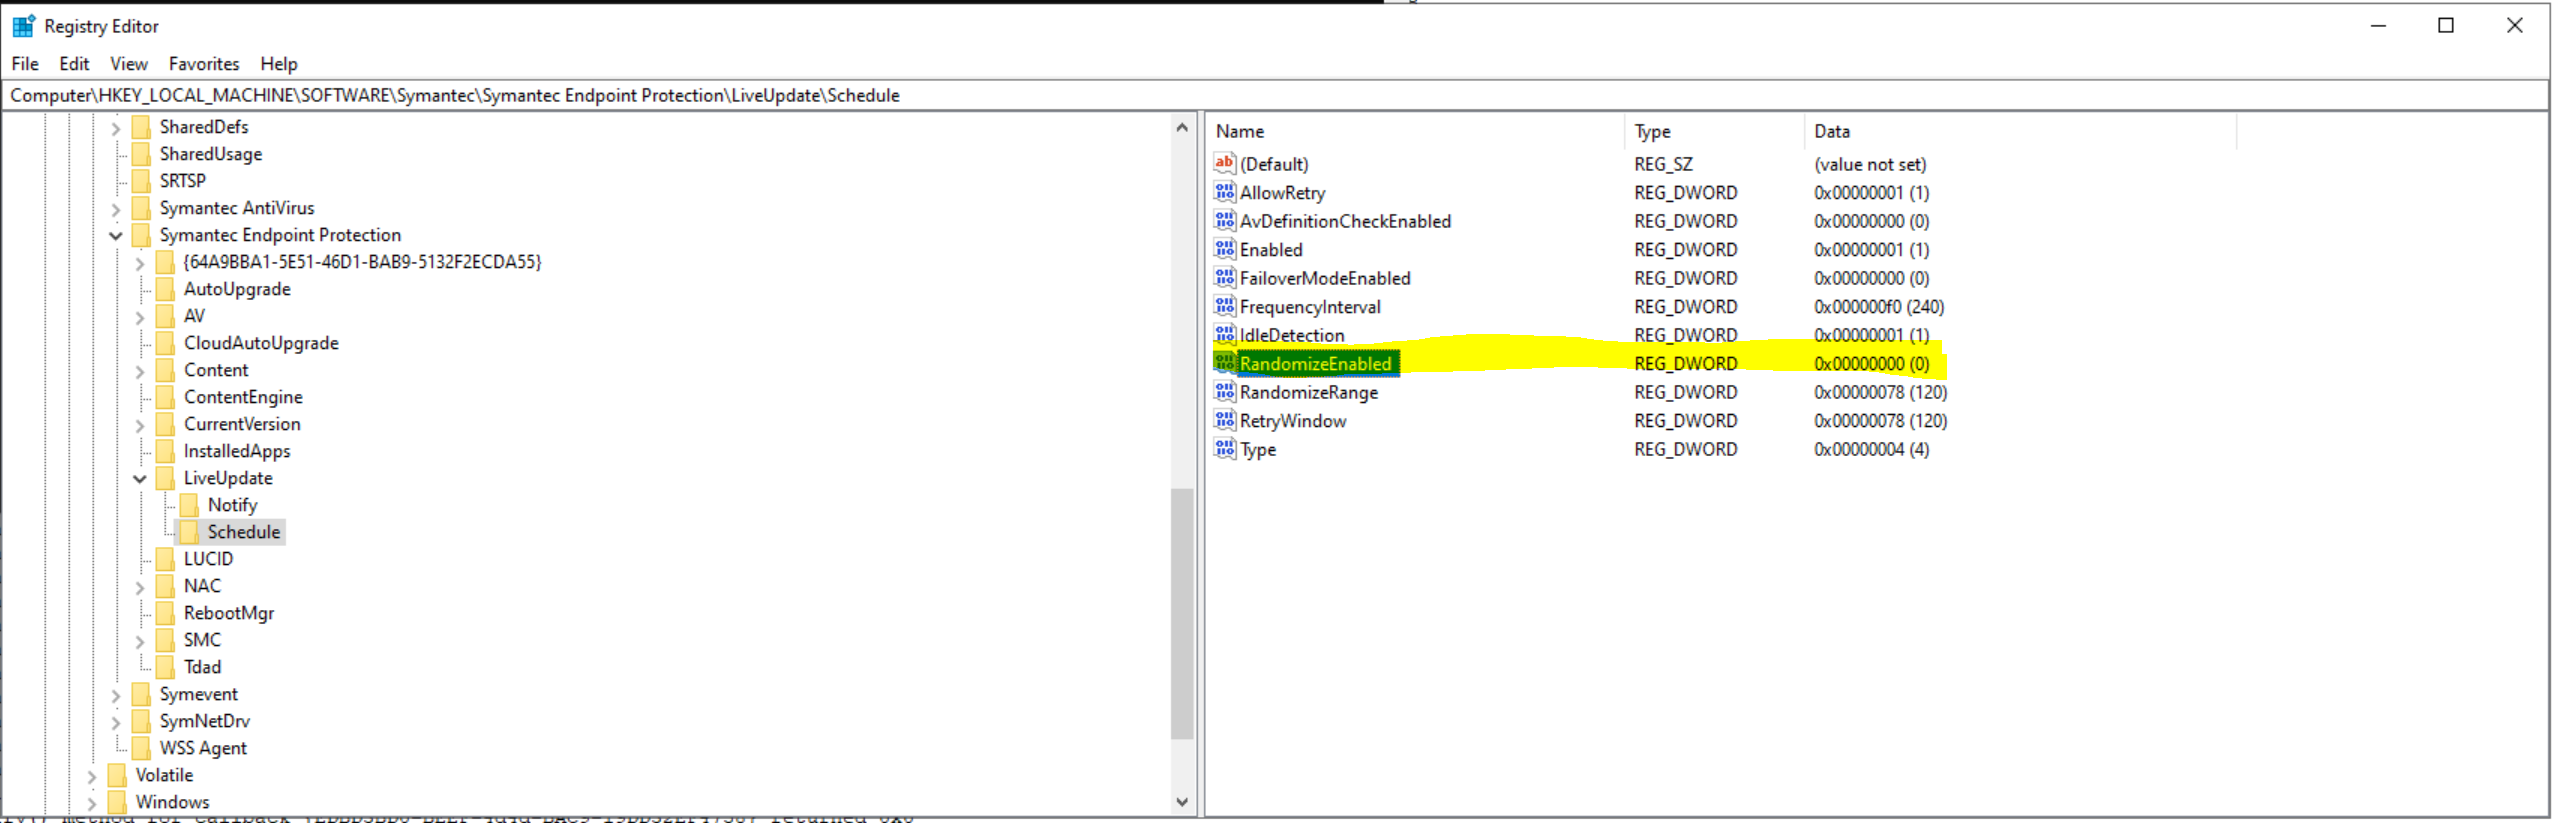Expand the SharedDefs key
Image resolution: width=2556 pixels, height=823 pixels.
click(116, 128)
